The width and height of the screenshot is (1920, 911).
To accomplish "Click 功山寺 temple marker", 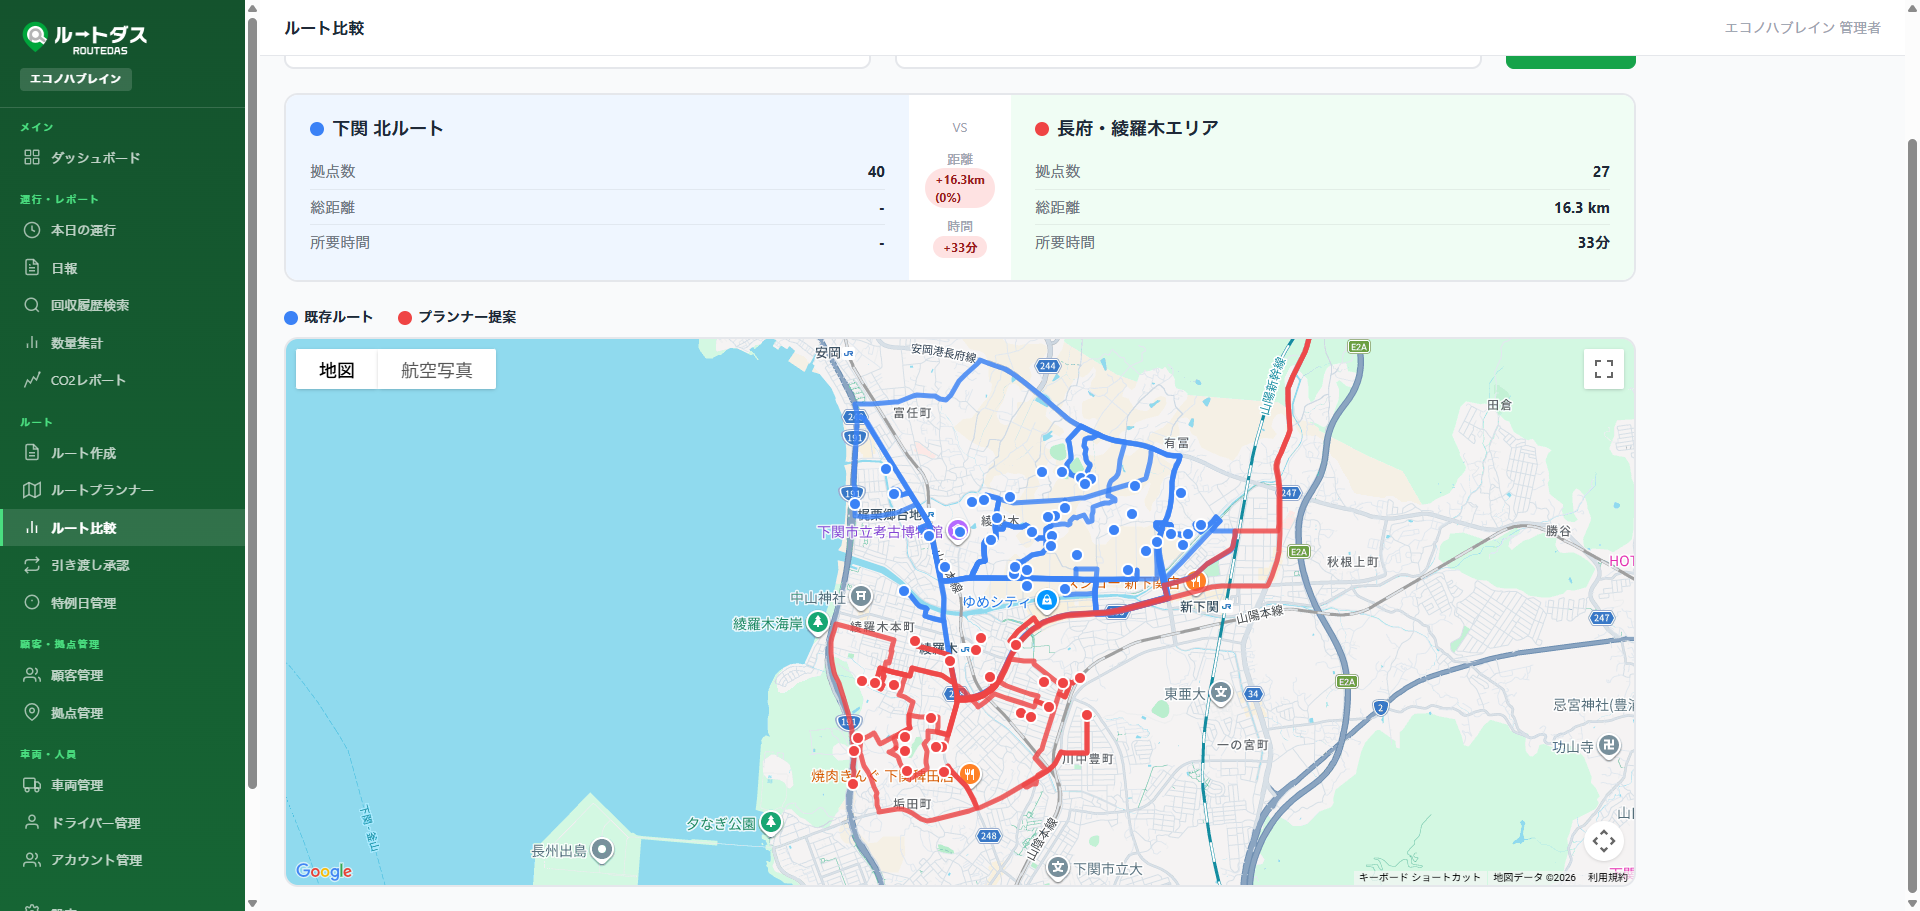I will [x=1609, y=745].
